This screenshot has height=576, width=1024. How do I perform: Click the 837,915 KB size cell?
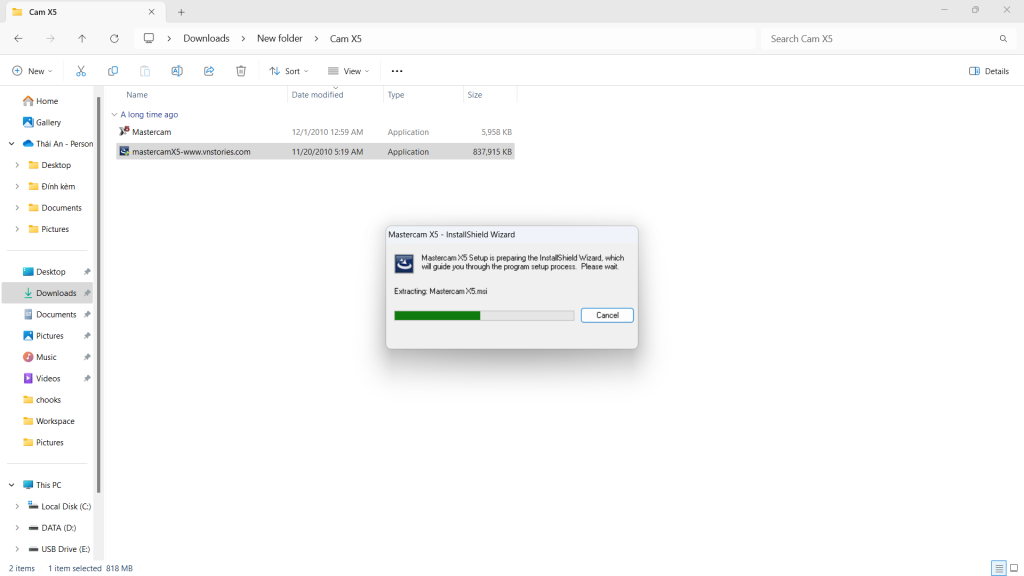point(492,152)
